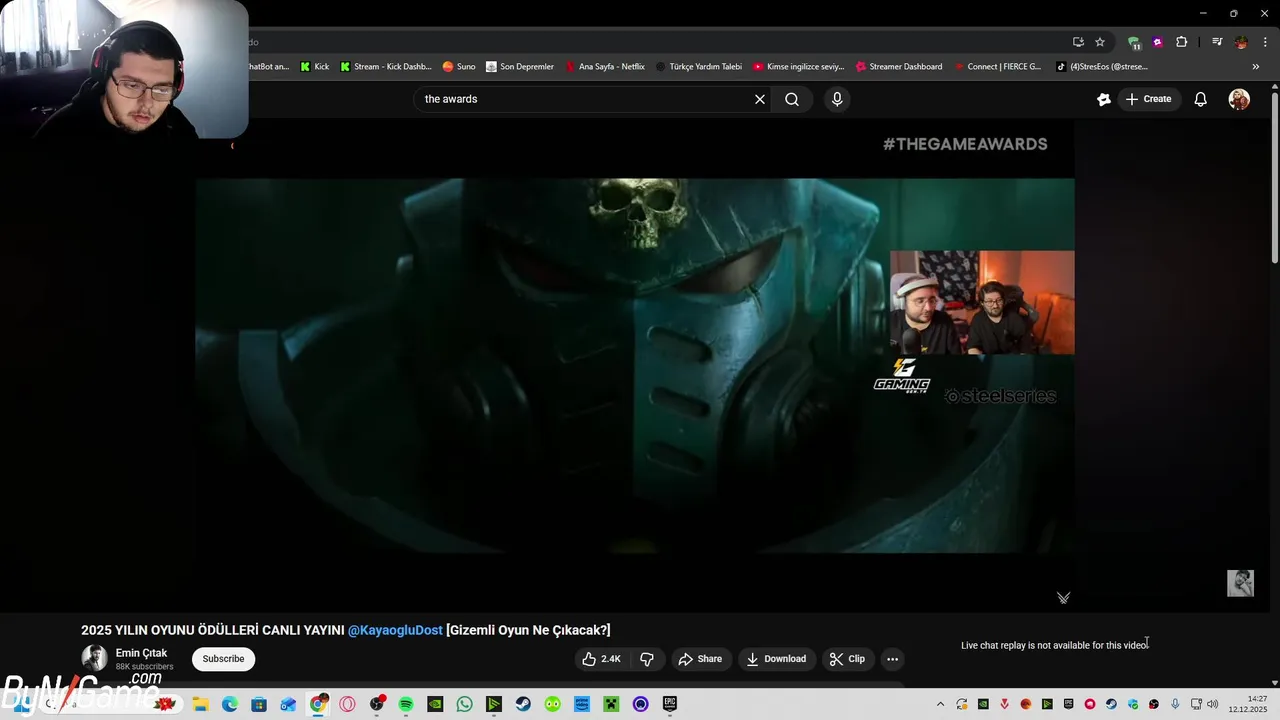Screen dimensions: 1280x720
Task: Open NVIDIA app from taskbar
Action: click(x=435, y=704)
